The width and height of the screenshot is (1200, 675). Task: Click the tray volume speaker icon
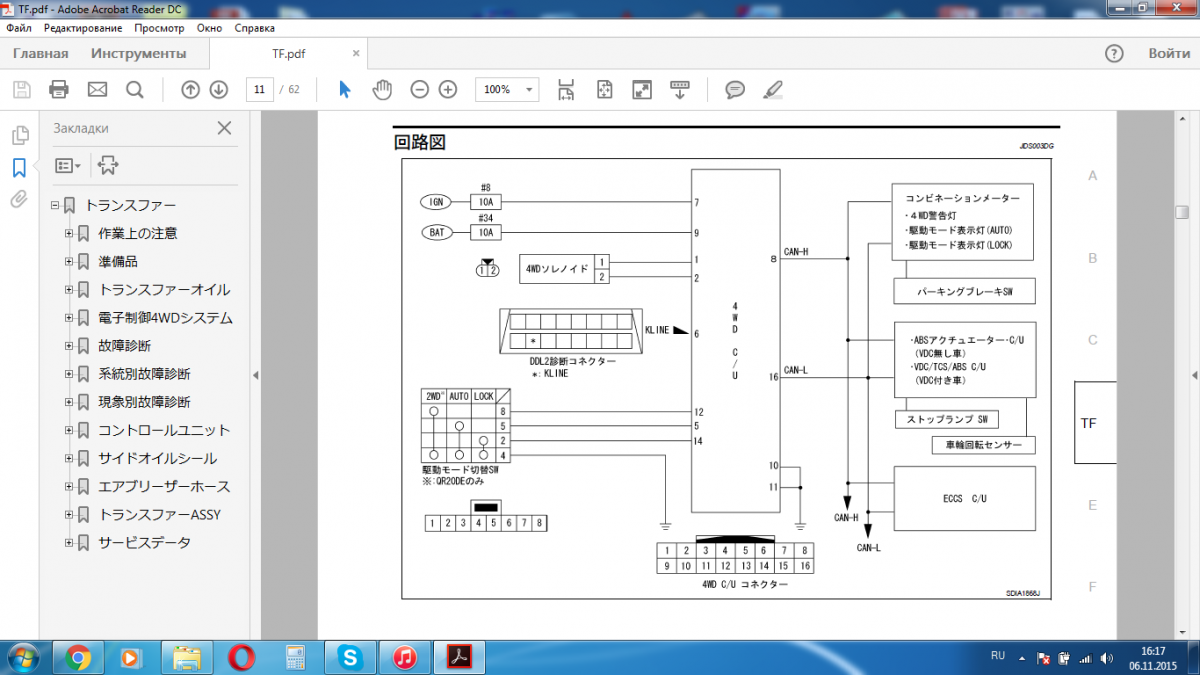click(x=1106, y=659)
